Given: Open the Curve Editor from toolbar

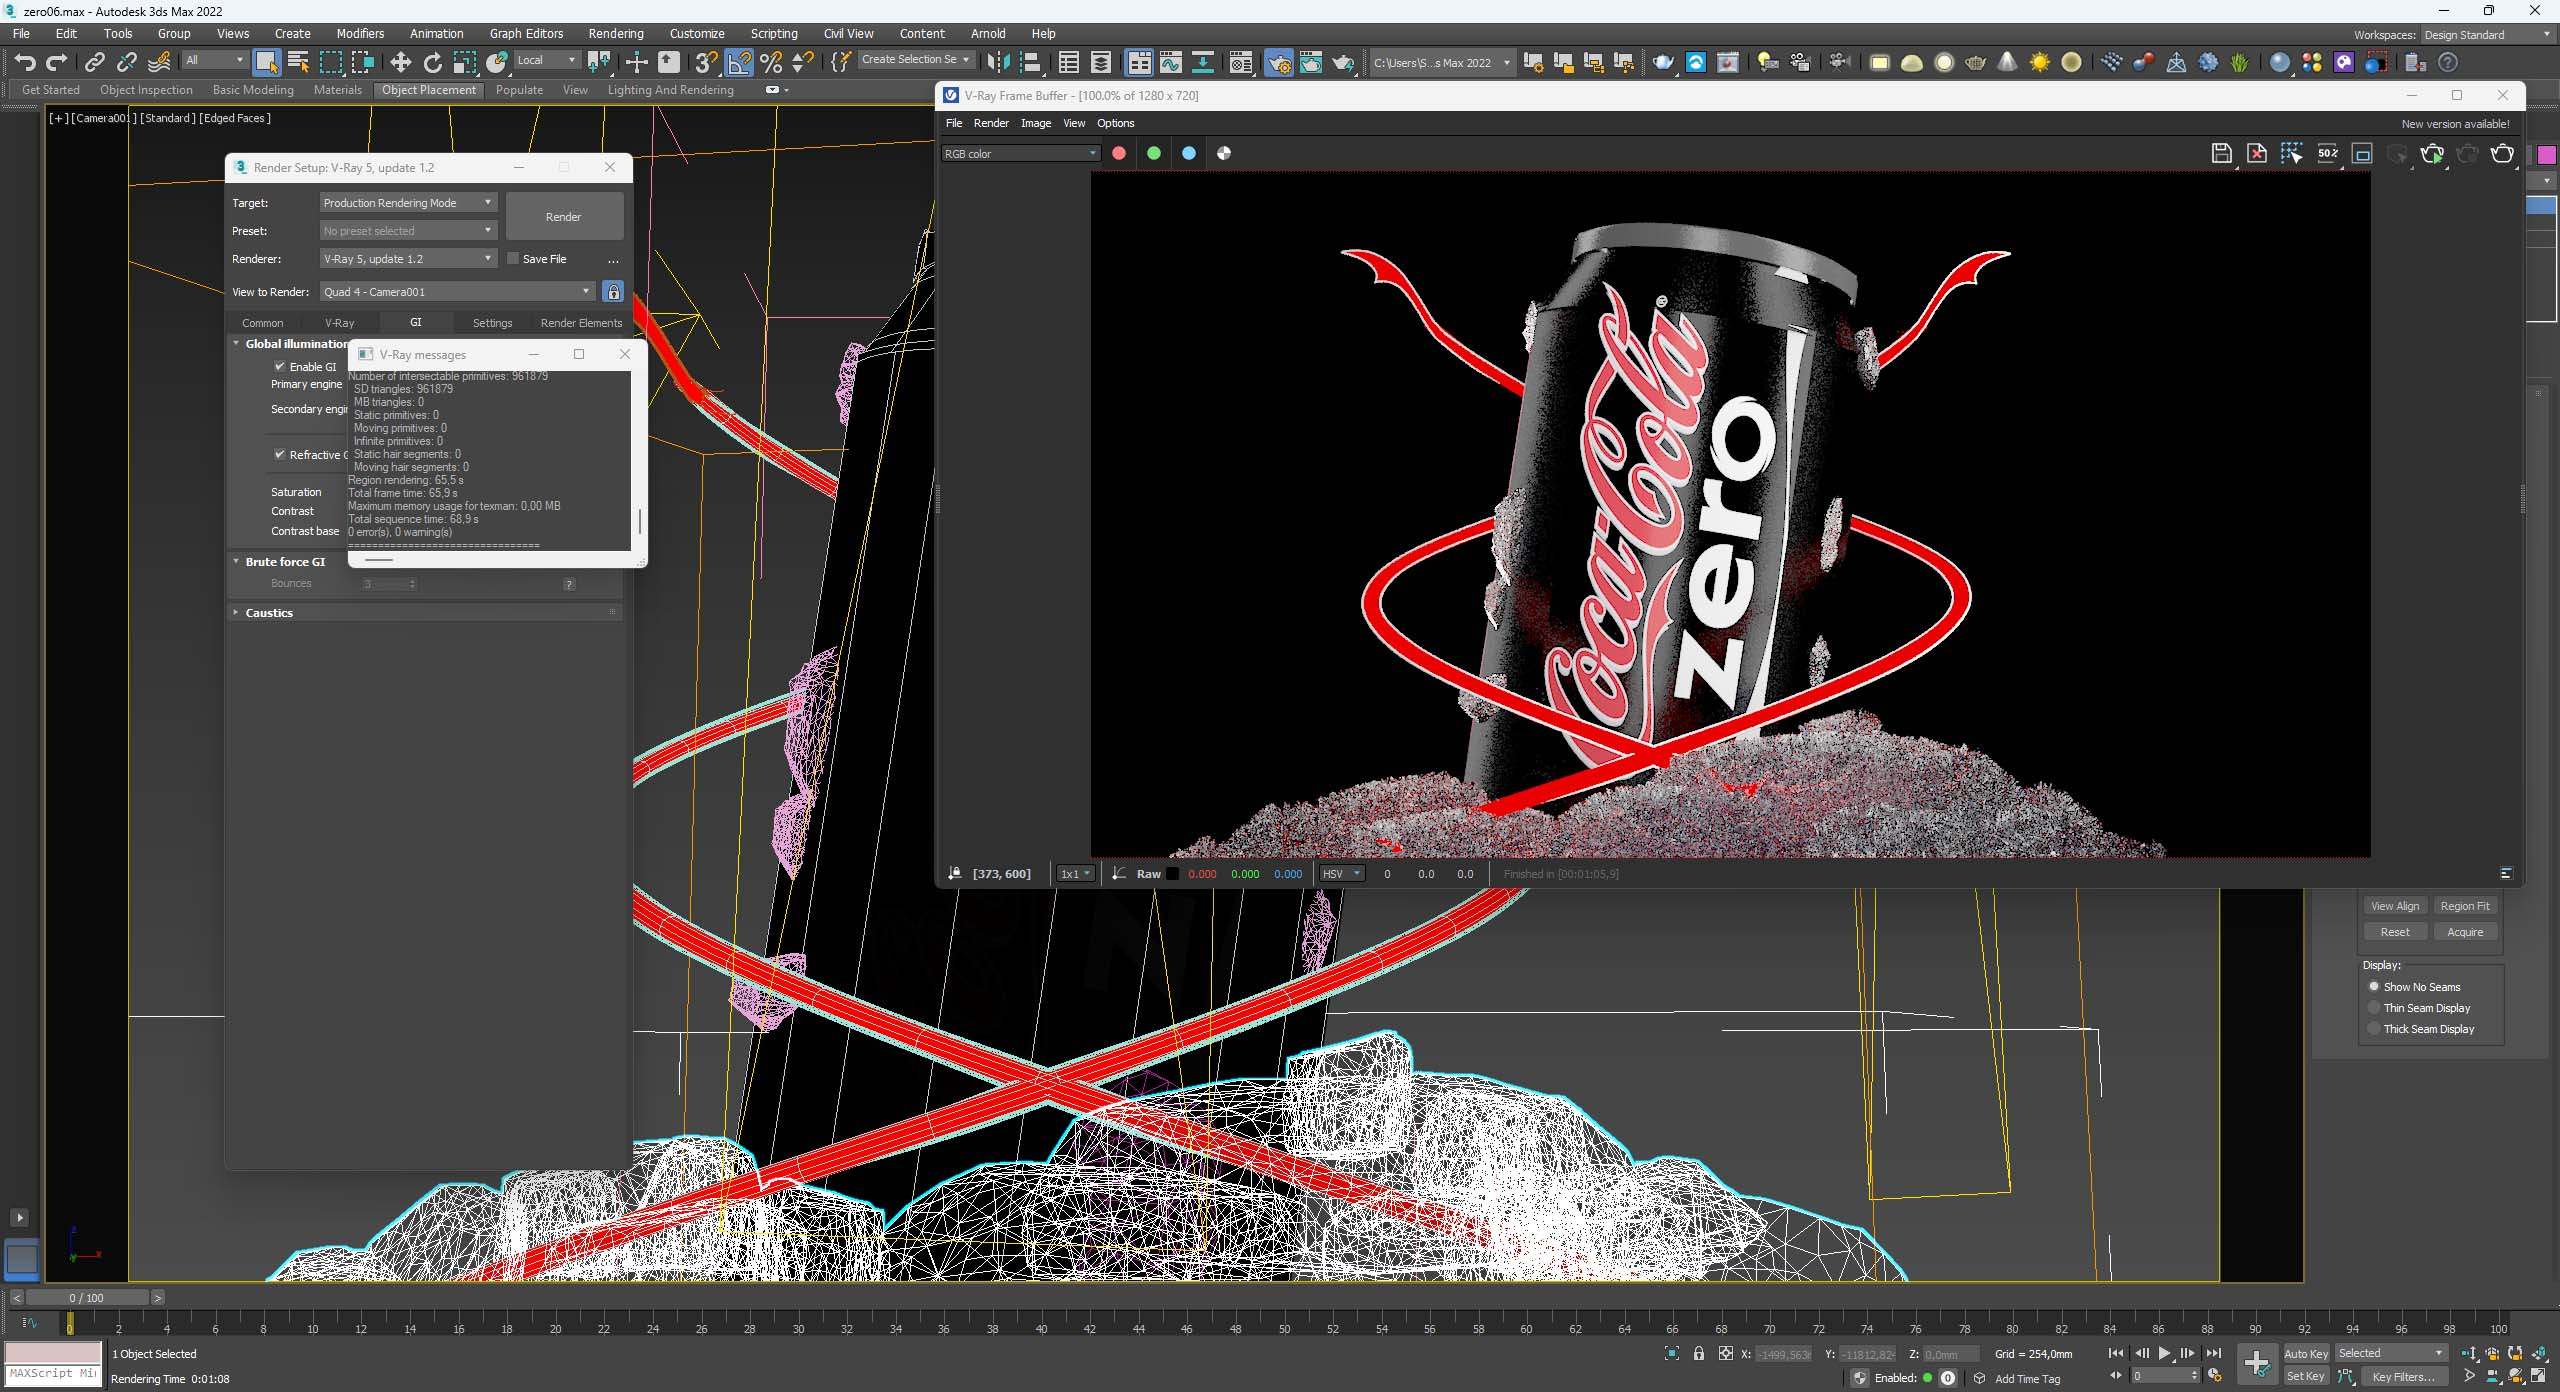Looking at the screenshot, I should [x=1171, y=62].
